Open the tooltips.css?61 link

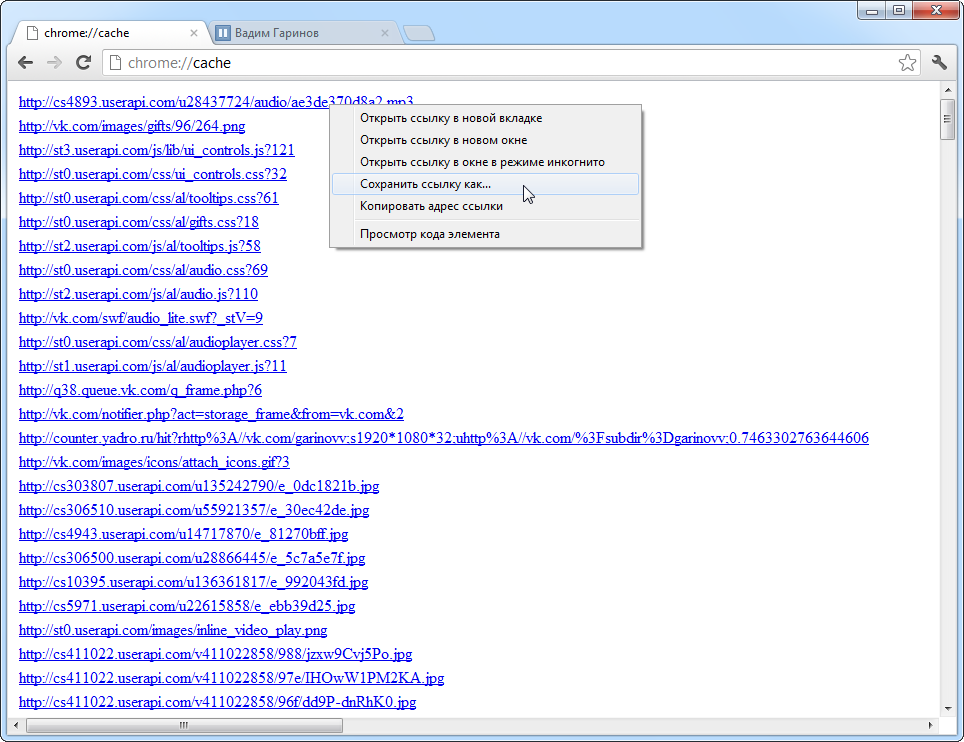pyautogui.click(x=148, y=198)
